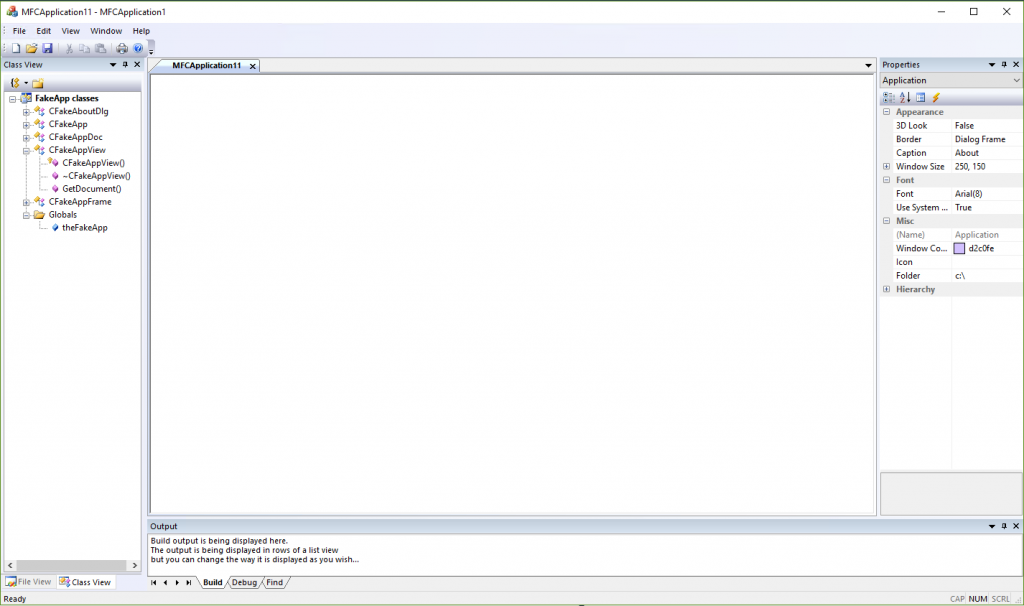Expand the Hierarchy property category
The width and height of the screenshot is (1024, 606).
point(886,289)
